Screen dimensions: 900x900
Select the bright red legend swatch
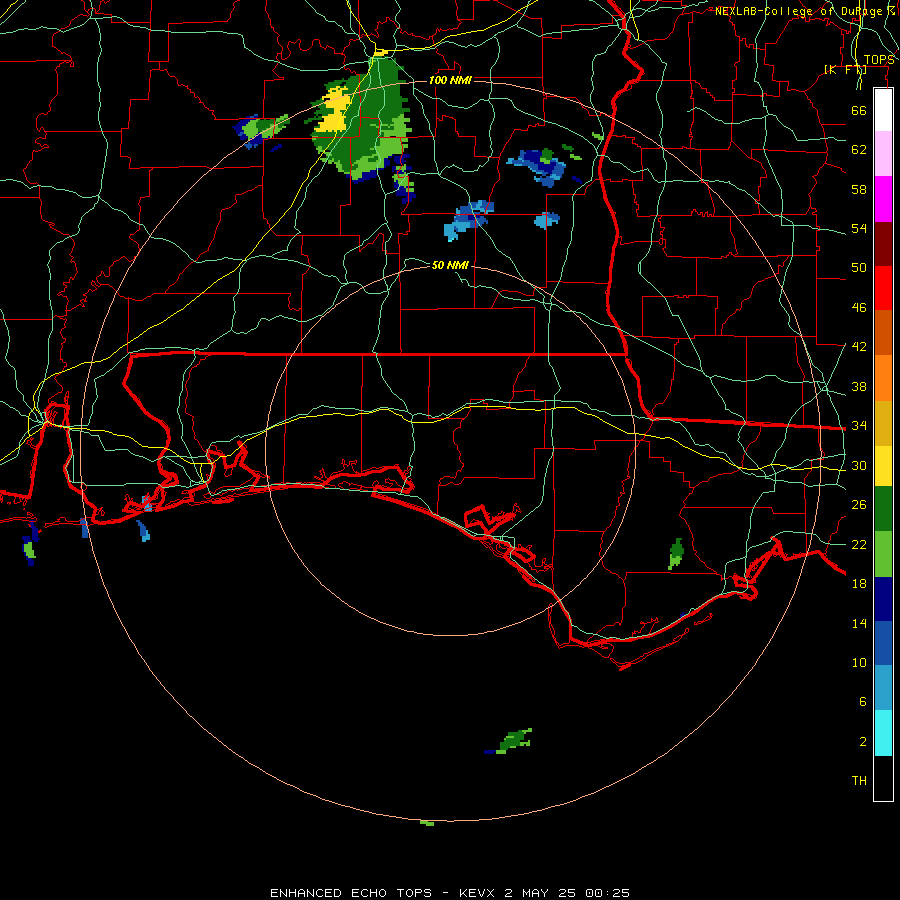click(883, 288)
